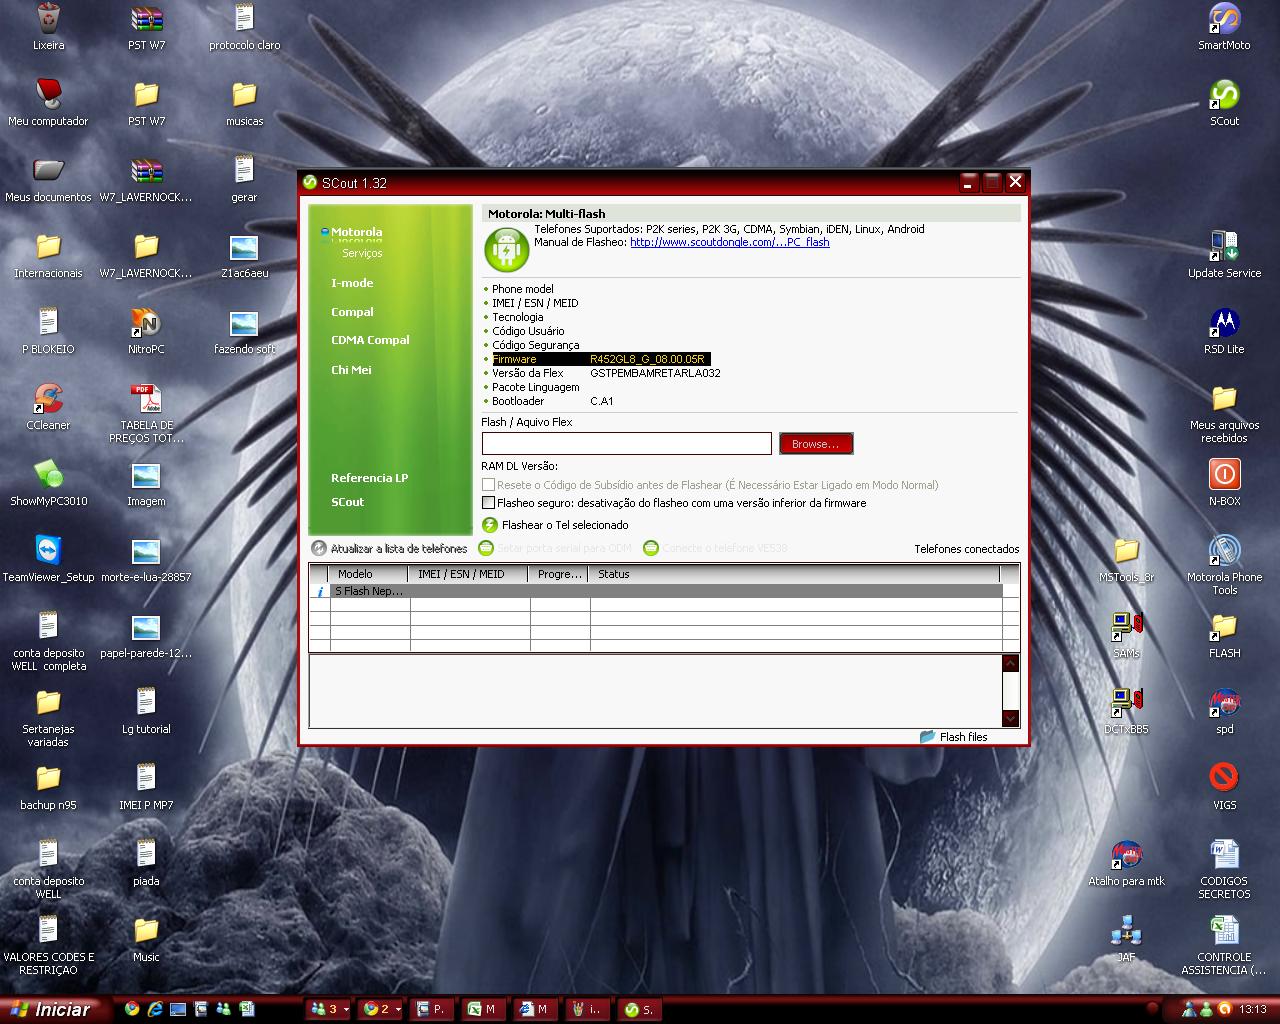Screen dimensions: 1280x1024
Task: Open N-BOX desktop icon
Action: [x=1224, y=475]
